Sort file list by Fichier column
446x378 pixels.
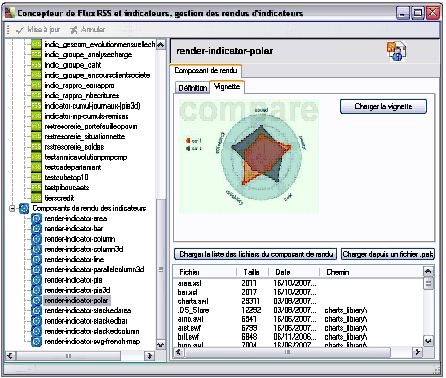tap(204, 272)
